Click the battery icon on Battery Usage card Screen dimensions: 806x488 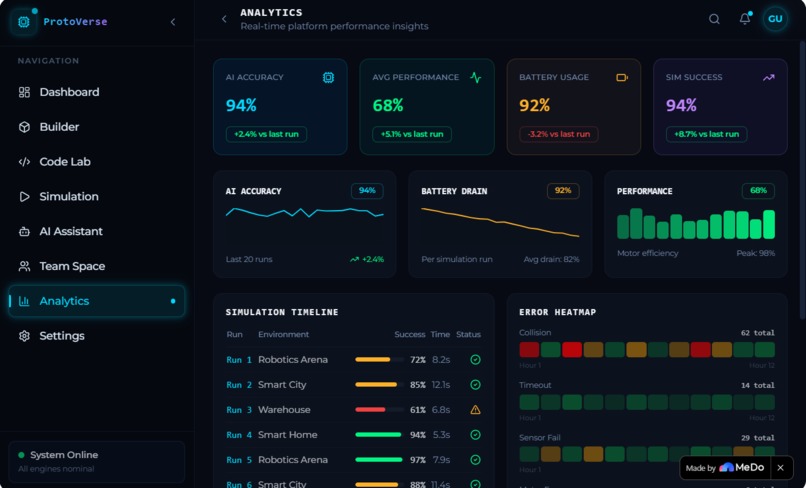pos(622,78)
